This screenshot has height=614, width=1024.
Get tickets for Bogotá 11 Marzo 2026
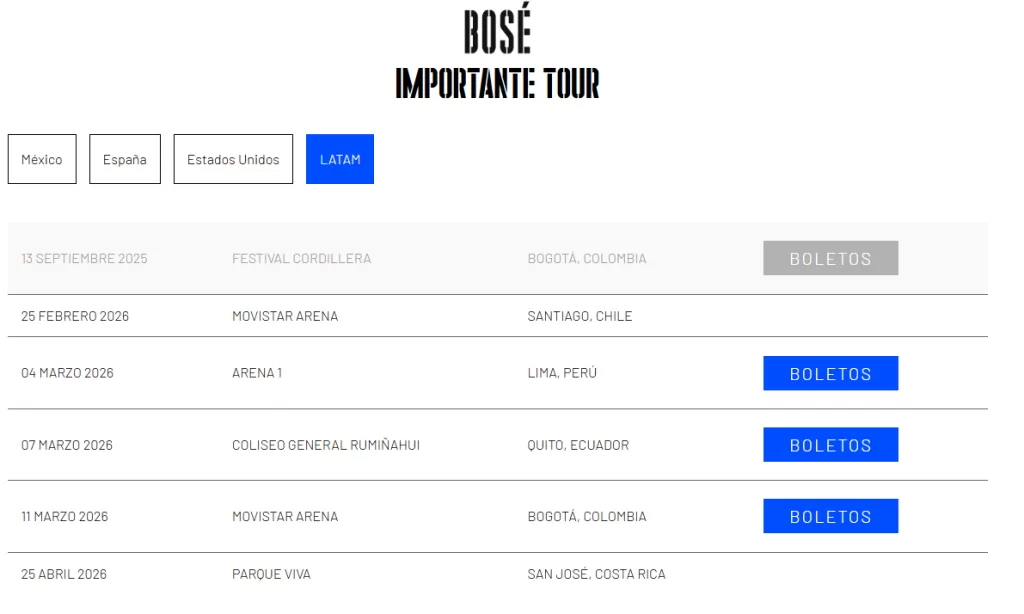pos(830,516)
